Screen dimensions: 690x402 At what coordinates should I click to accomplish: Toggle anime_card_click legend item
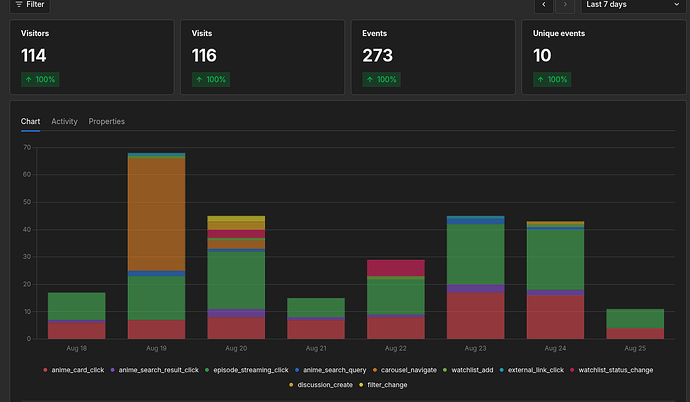(73, 370)
